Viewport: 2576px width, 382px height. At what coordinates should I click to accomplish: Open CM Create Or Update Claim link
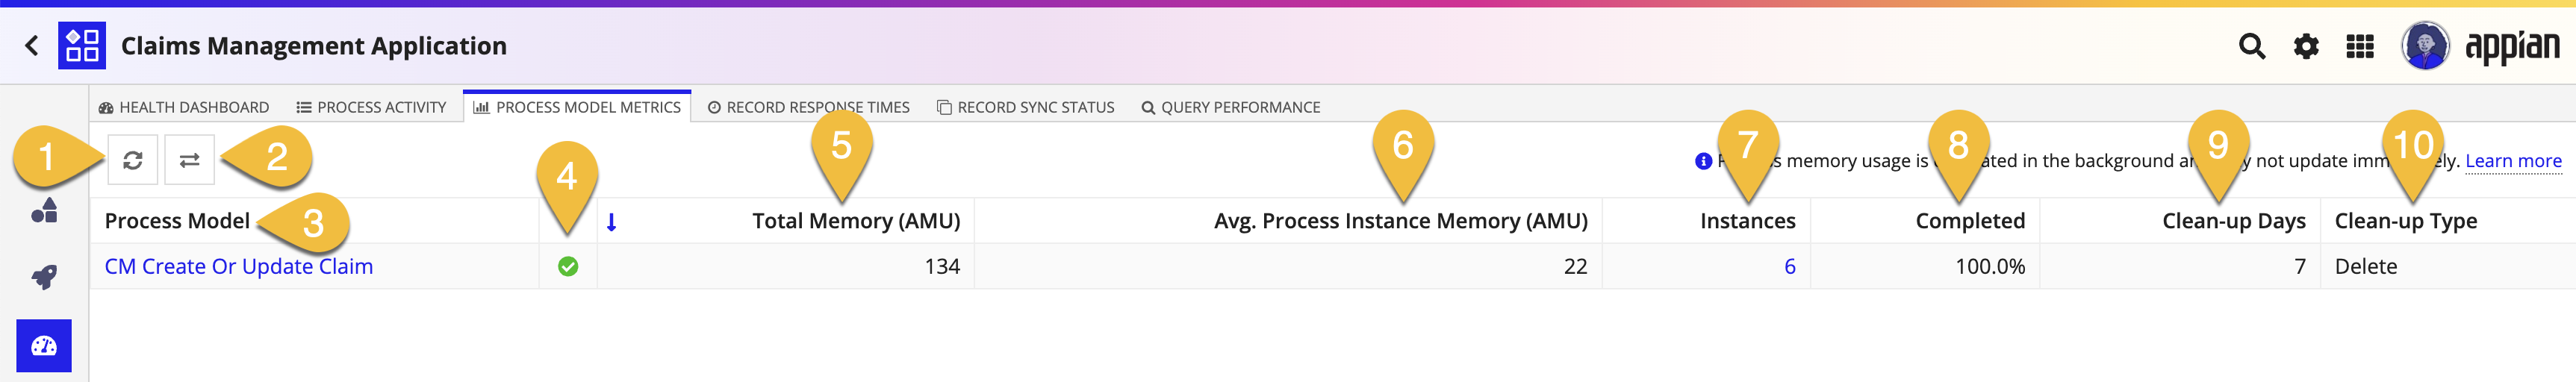click(x=239, y=267)
